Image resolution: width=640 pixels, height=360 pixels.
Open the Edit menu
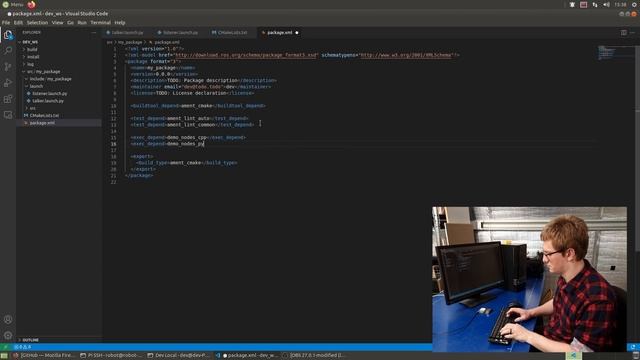coord(18,22)
